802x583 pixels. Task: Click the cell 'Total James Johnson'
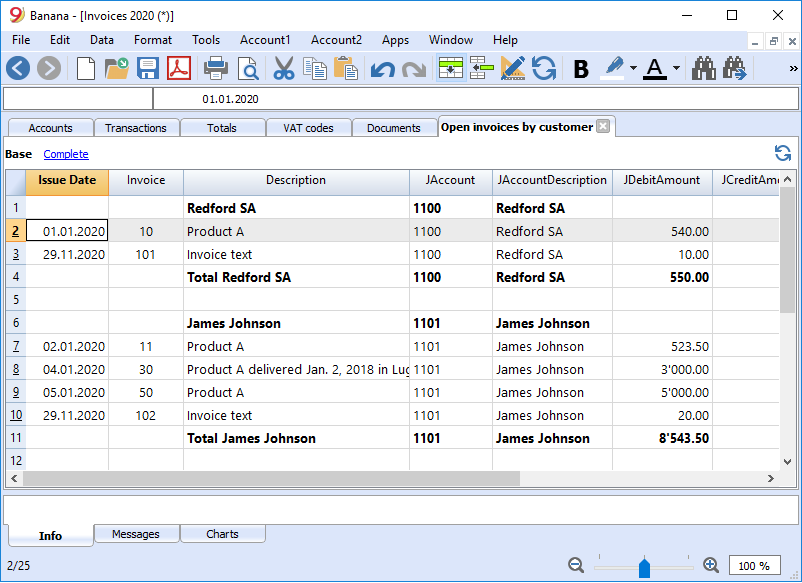point(296,438)
